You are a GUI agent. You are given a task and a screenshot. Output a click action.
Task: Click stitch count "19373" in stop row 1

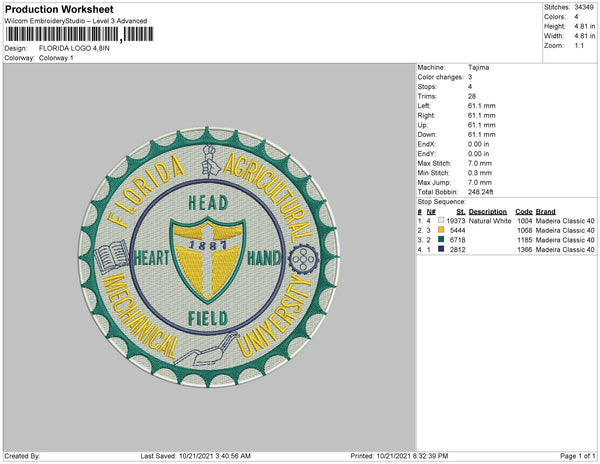(456, 221)
